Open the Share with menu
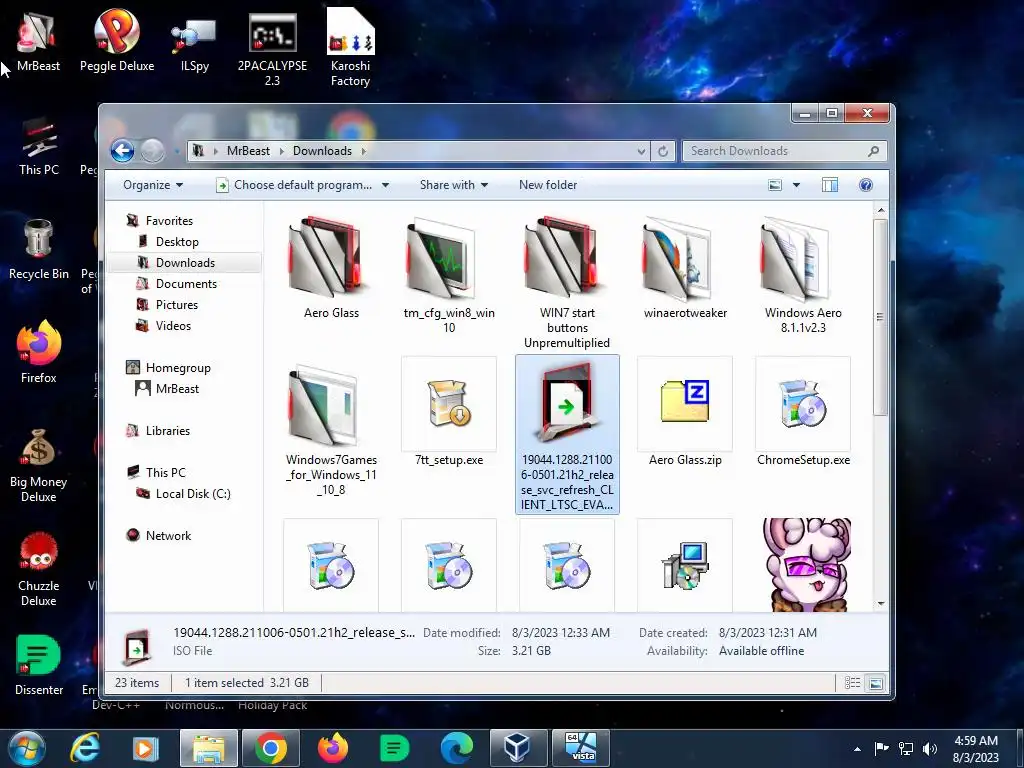Screen dimensions: 1024x768 pyautogui.click(x=454, y=185)
